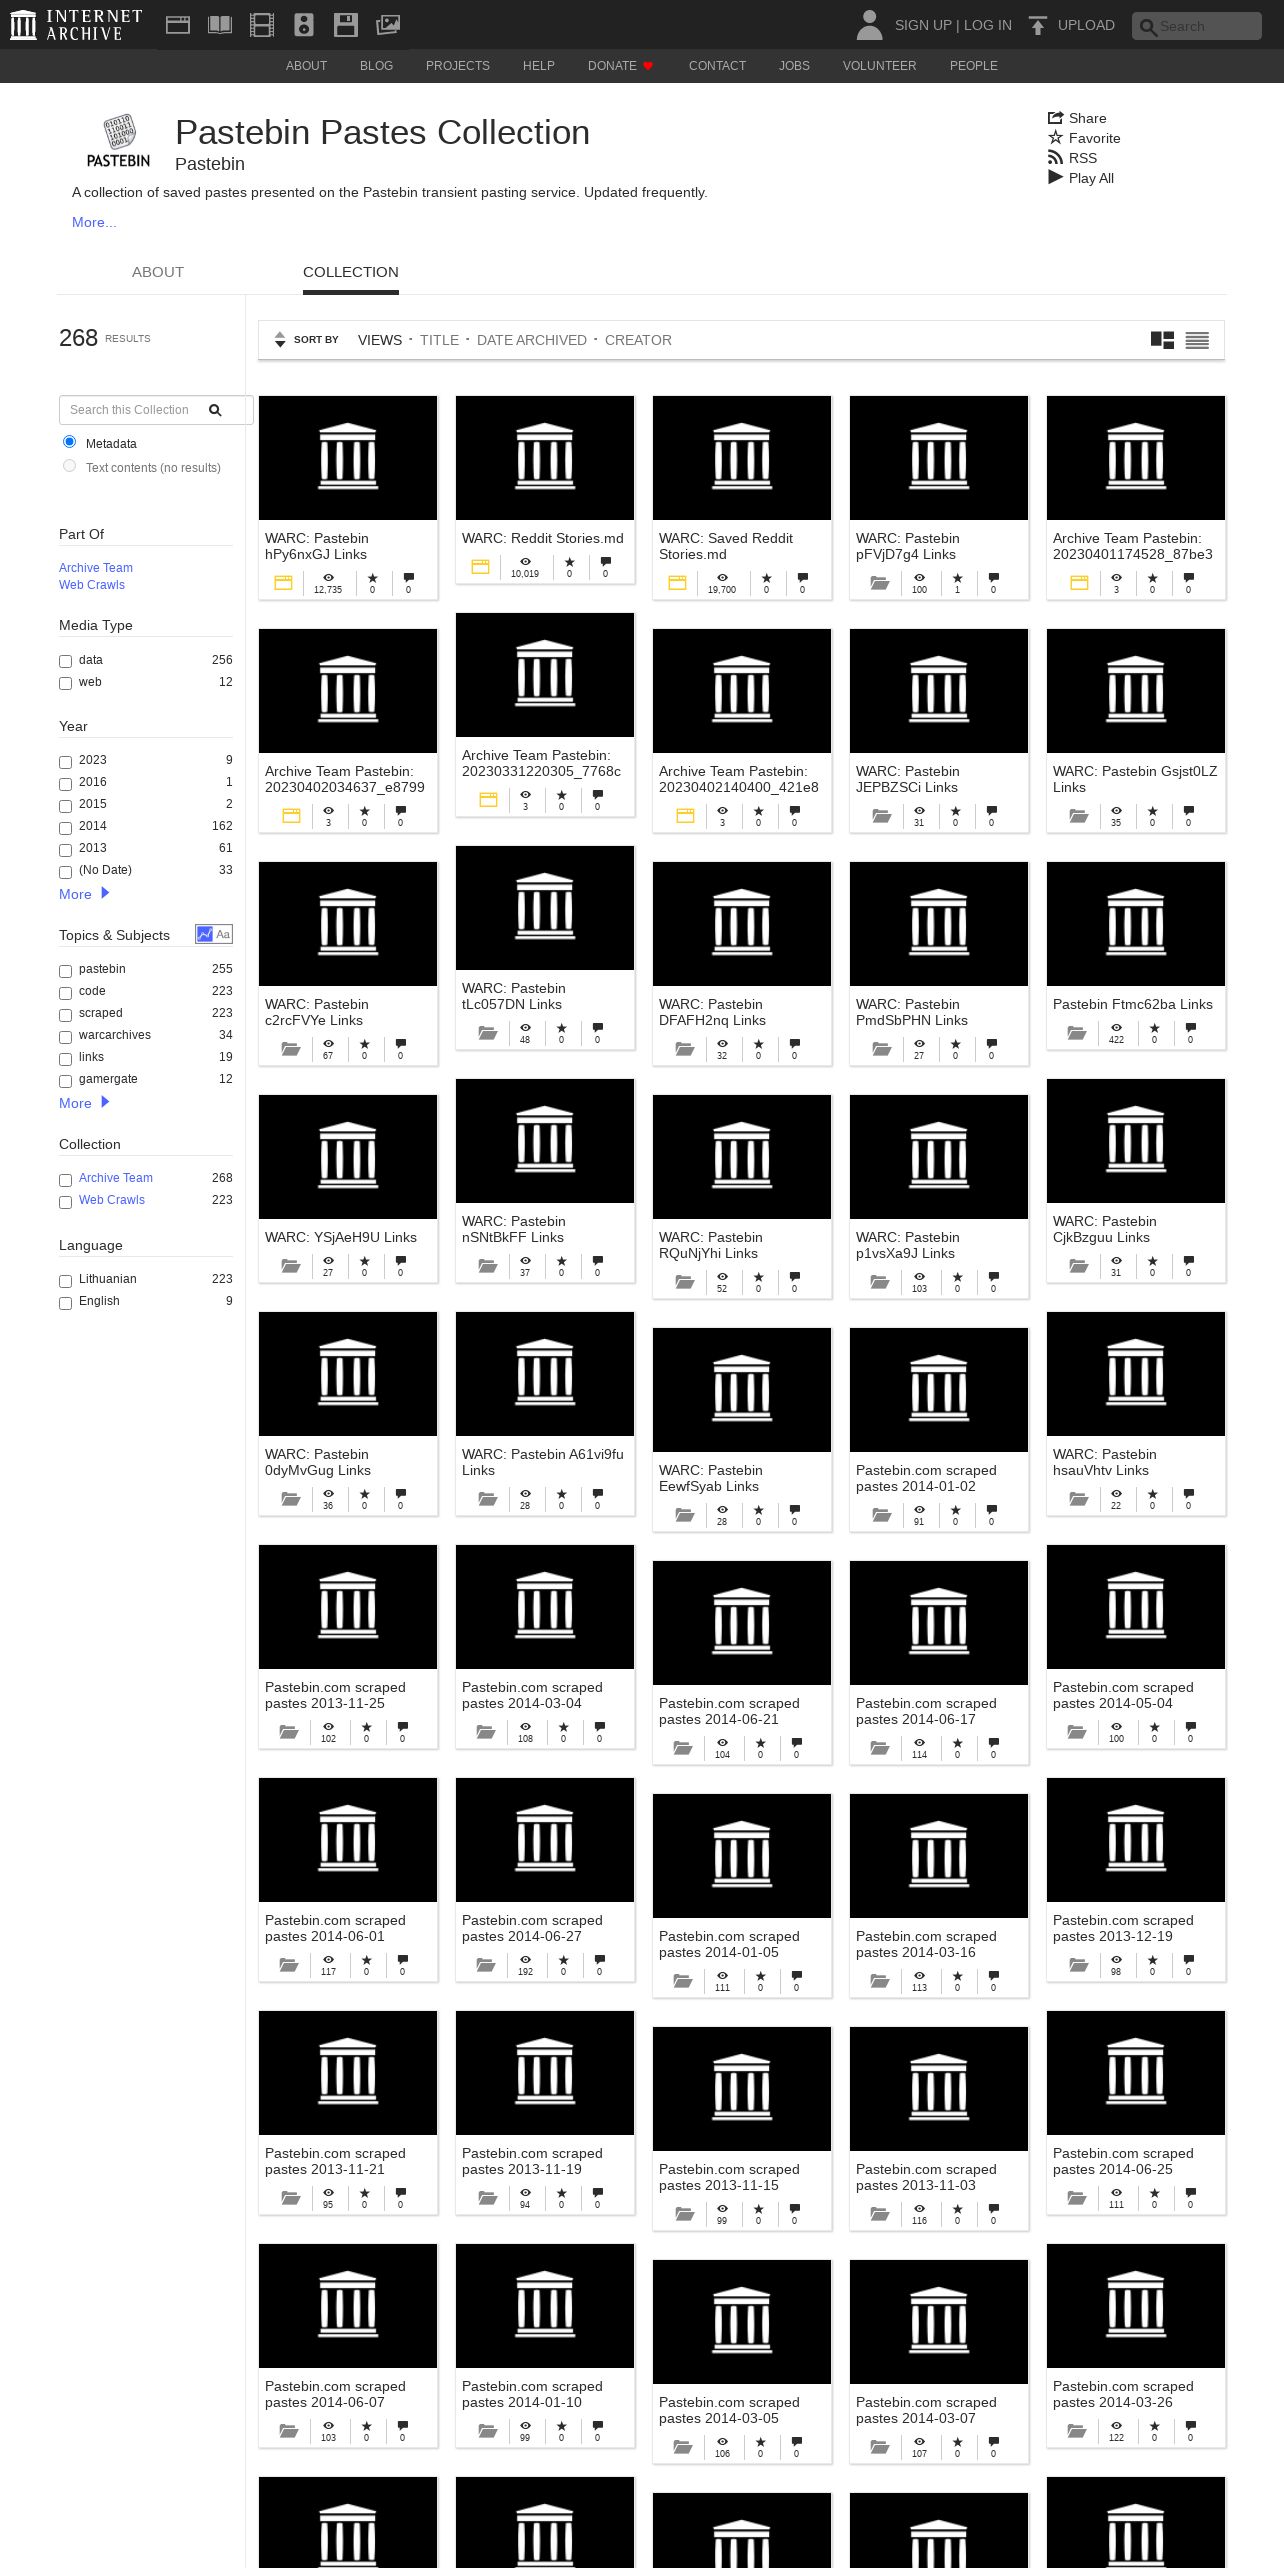Check the Lithuanian language checkbox
This screenshot has height=2568, width=1284.
pyautogui.click(x=65, y=1280)
